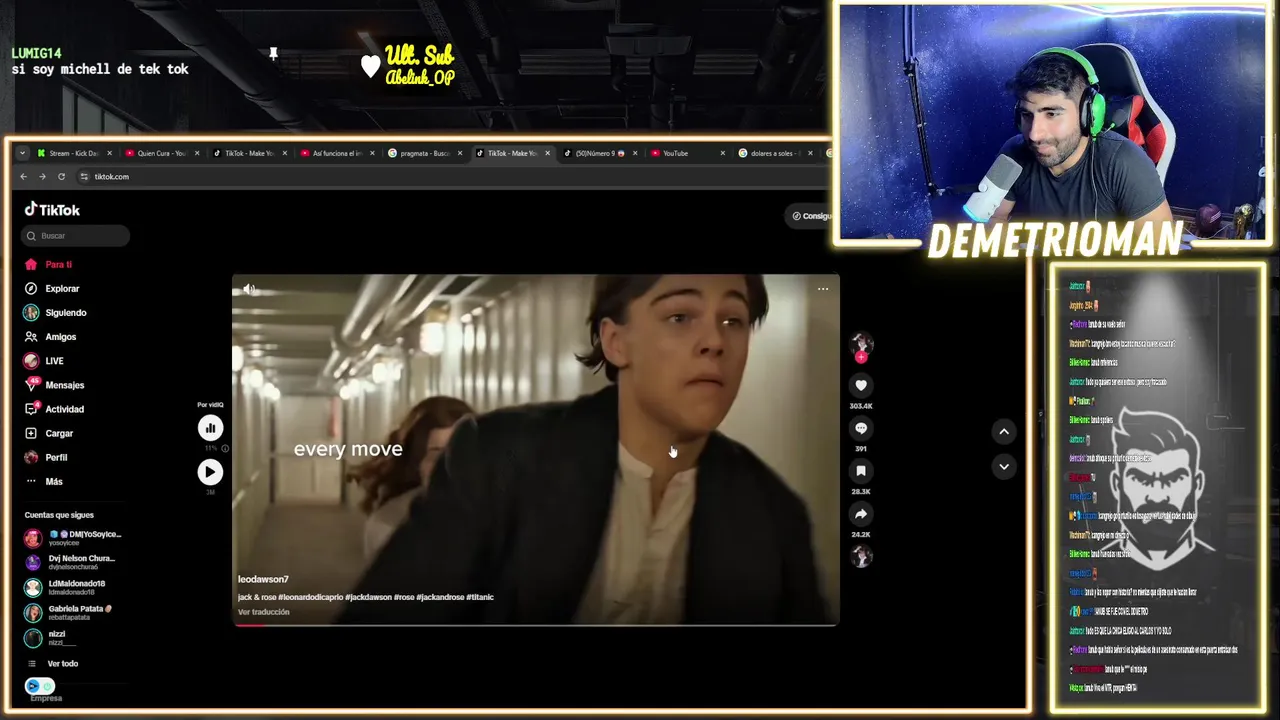1280x720 pixels.
Task: Open the site info icon in address bar
Action: pos(84,177)
